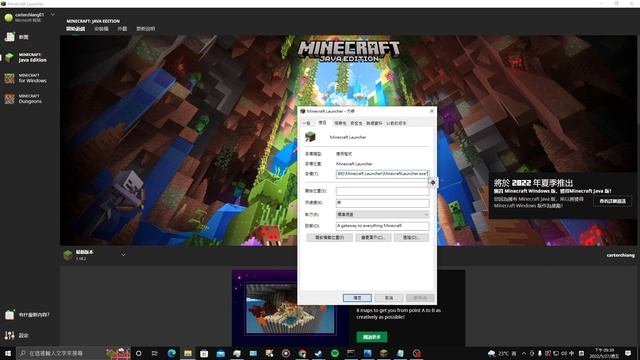
Task: Open the 一般 (General) tab in Properties
Action: 307,123
